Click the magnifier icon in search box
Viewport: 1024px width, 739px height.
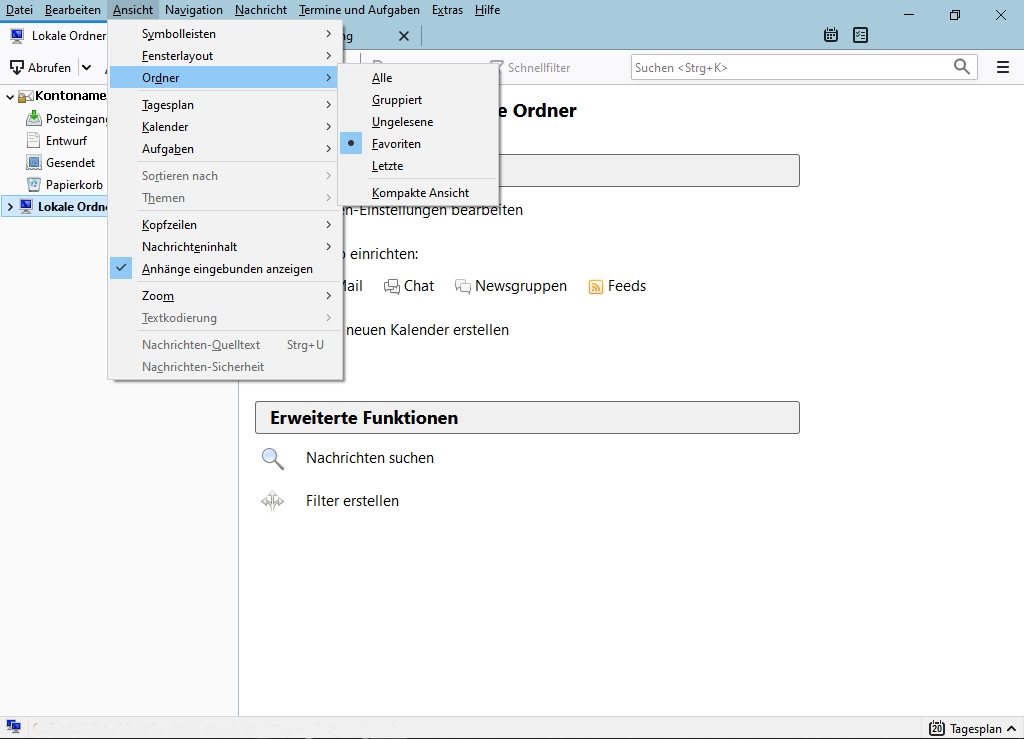[962, 67]
